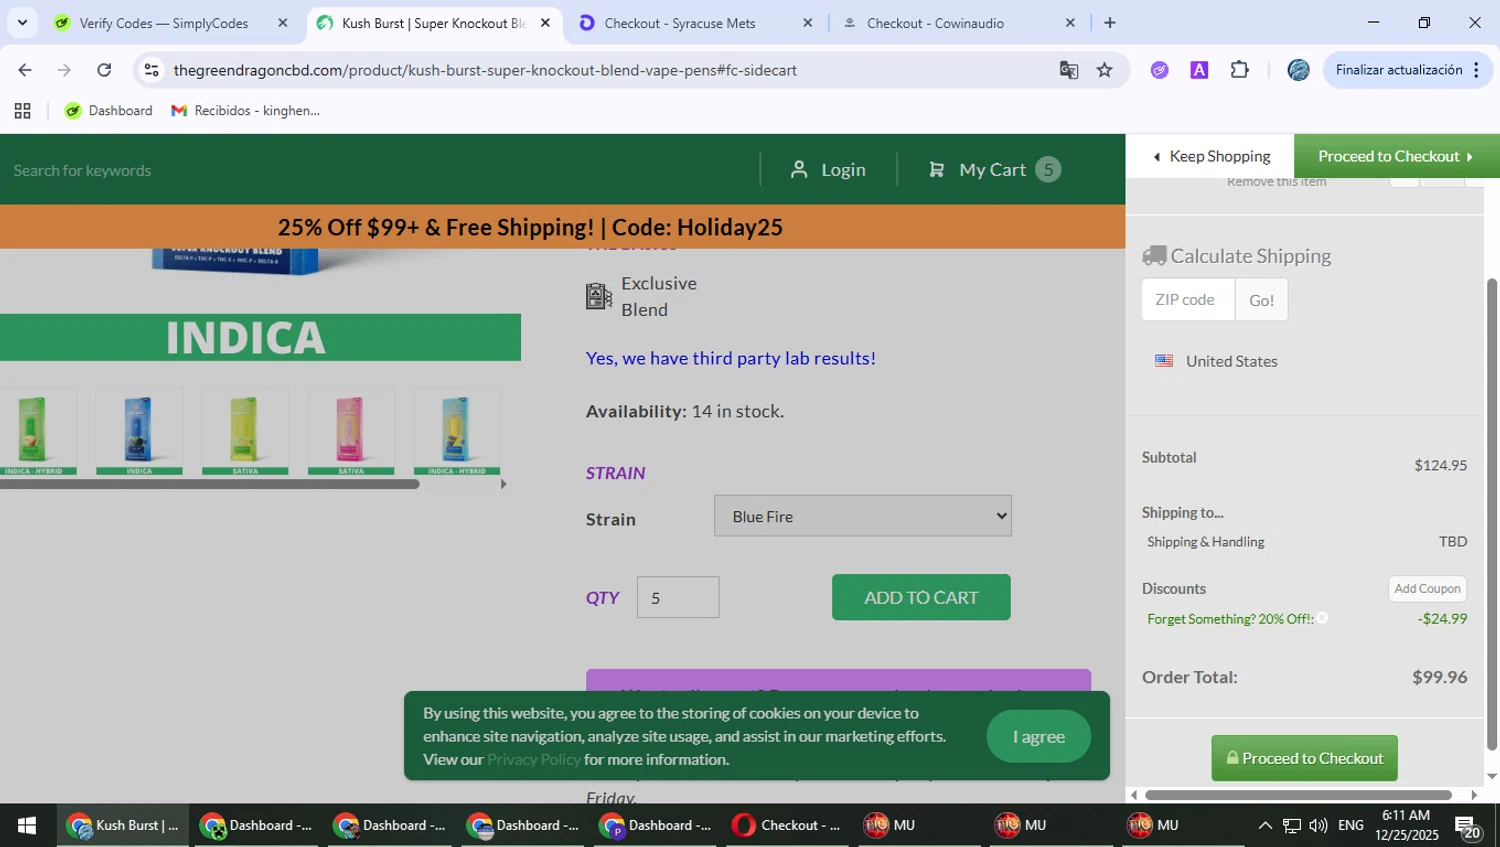
Task: Switch to Verify Codes — SimplyCodes tab
Action: click(x=163, y=23)
